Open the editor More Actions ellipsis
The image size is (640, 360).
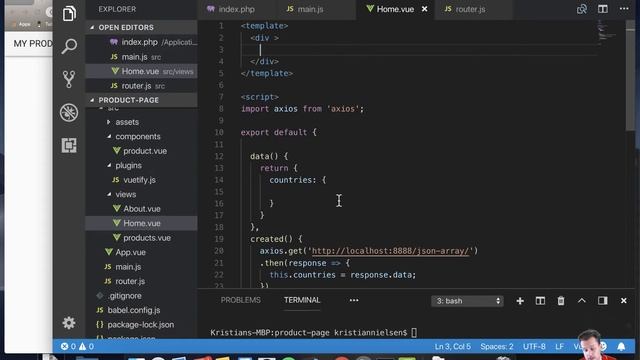pyautogui.click(x=624, y=9)
